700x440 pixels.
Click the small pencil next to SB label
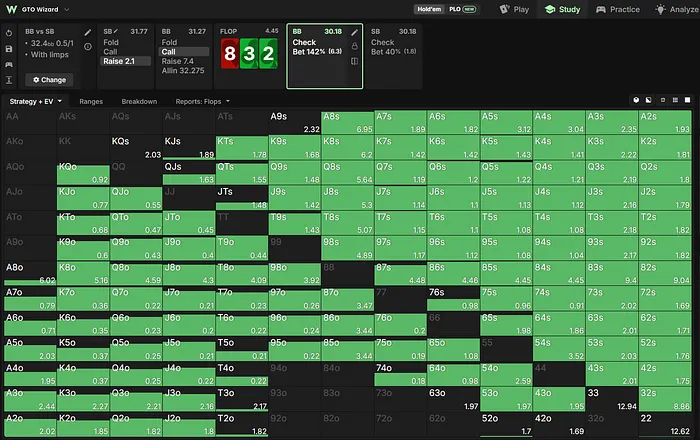pyautogui.click(x=116, y=31)
